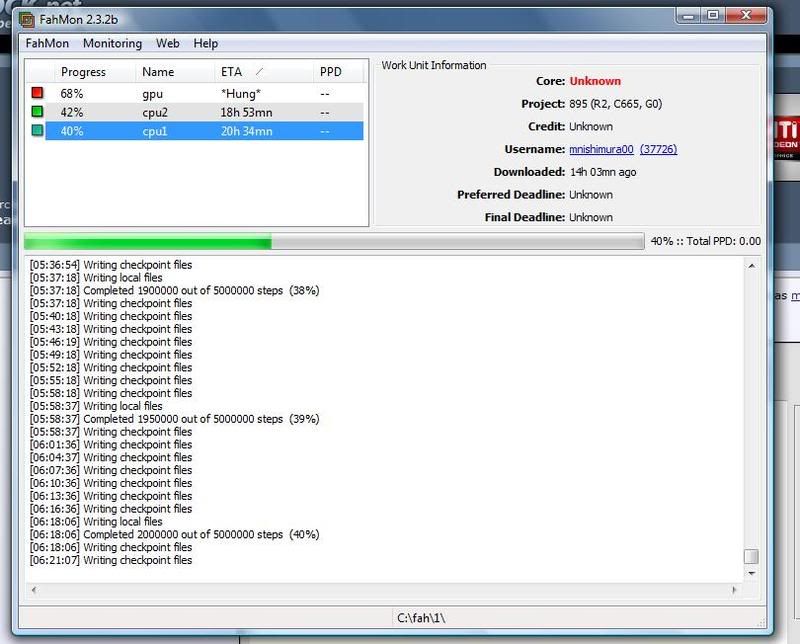Open the Help menu
Screen dimensions: 800x644
[x=206, y=43]
